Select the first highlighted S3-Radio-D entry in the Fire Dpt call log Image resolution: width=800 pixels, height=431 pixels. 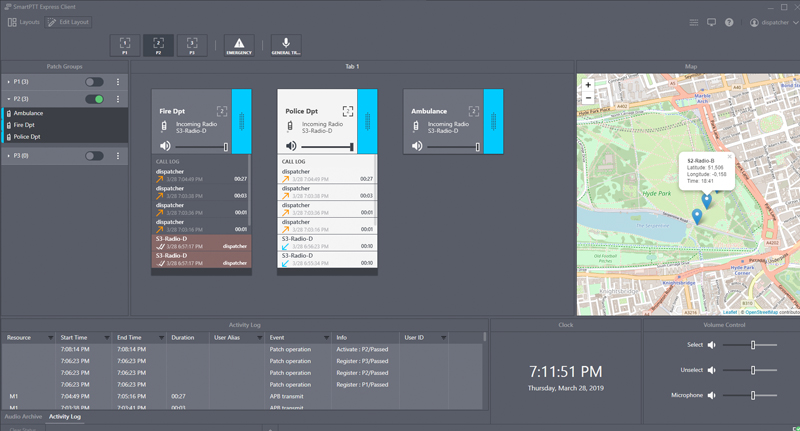point(201,243)
